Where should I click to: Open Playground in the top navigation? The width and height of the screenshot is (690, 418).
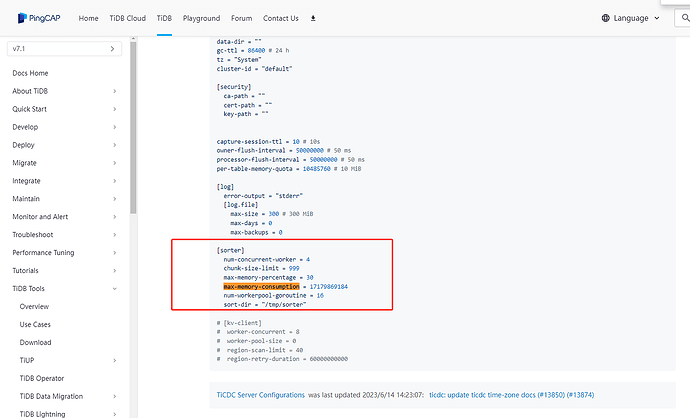tap(202, 18)
